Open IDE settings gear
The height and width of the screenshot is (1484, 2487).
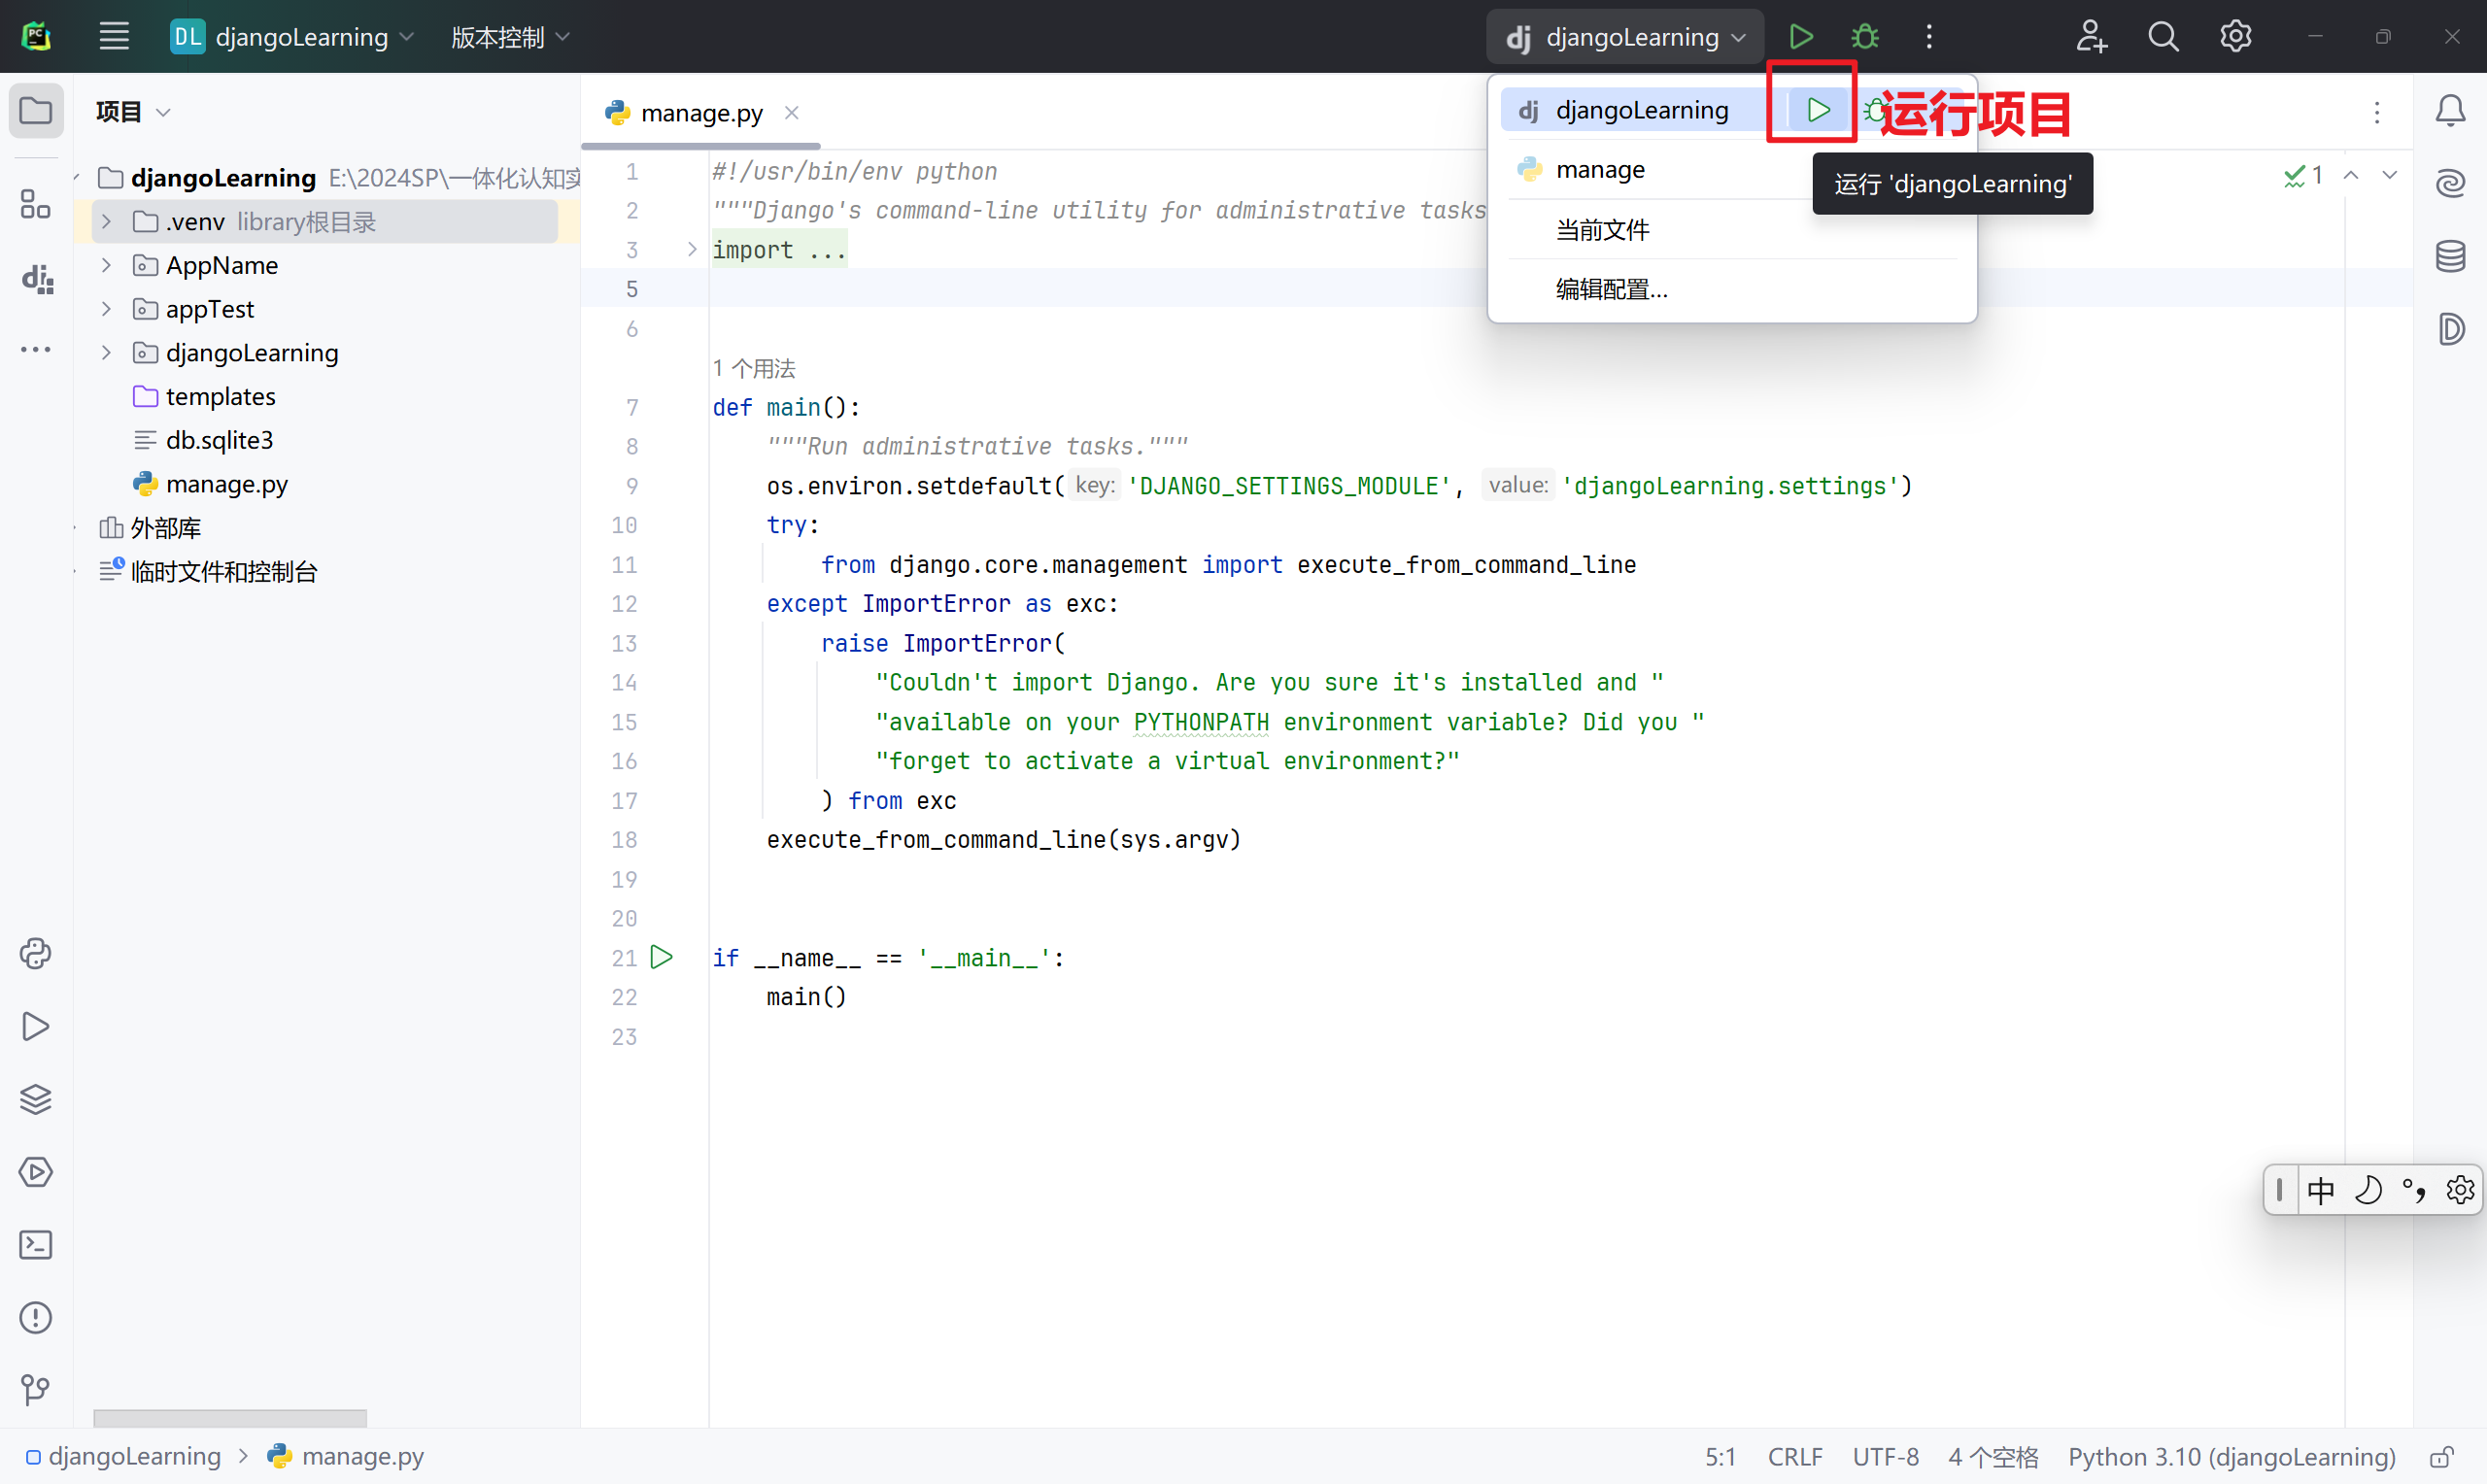2236,37
